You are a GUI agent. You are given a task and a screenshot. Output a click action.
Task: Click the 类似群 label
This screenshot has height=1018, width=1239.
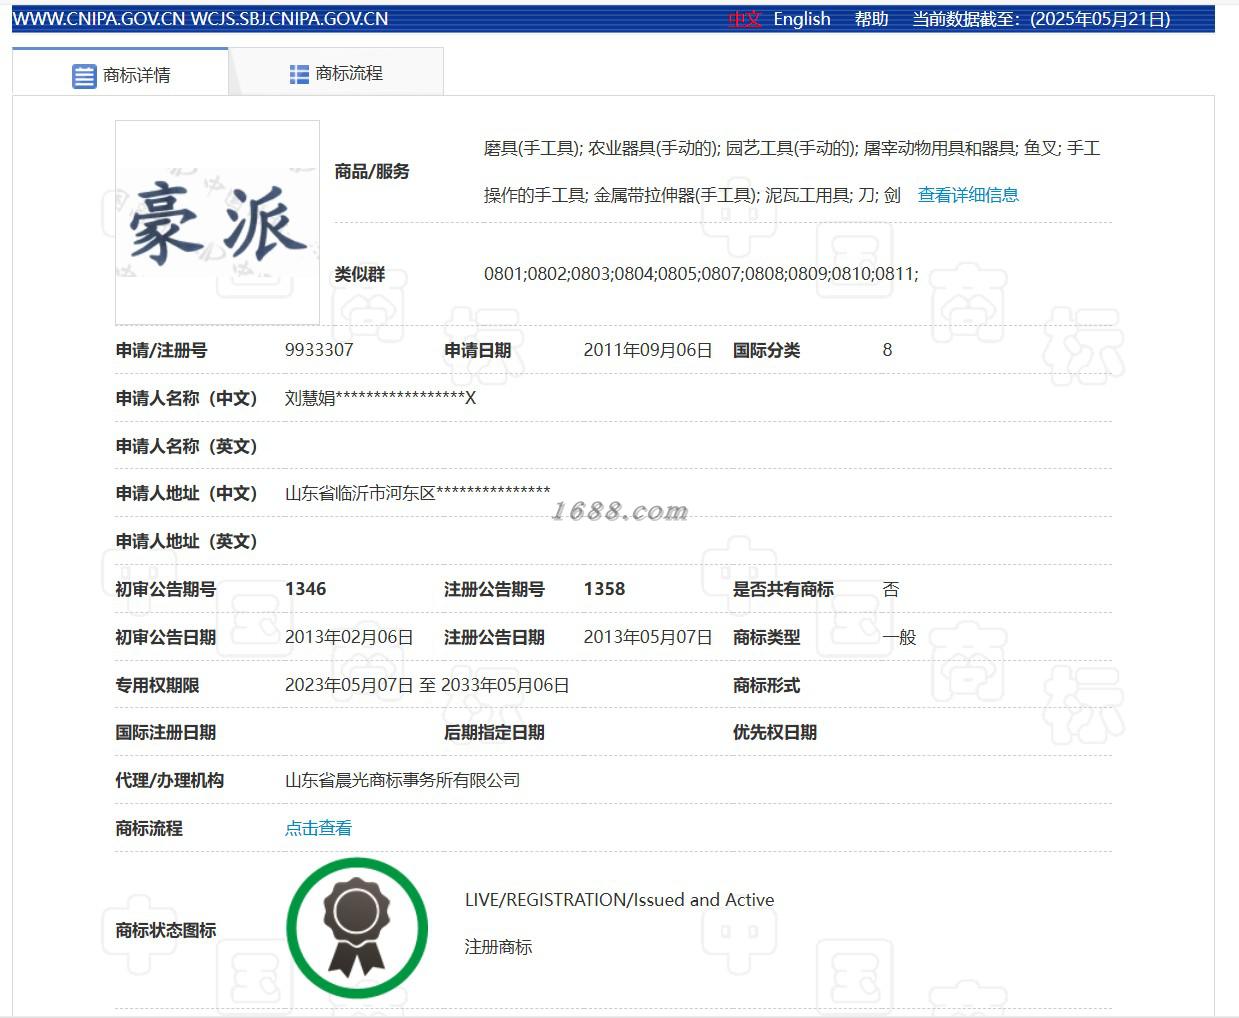coord(360,274)
